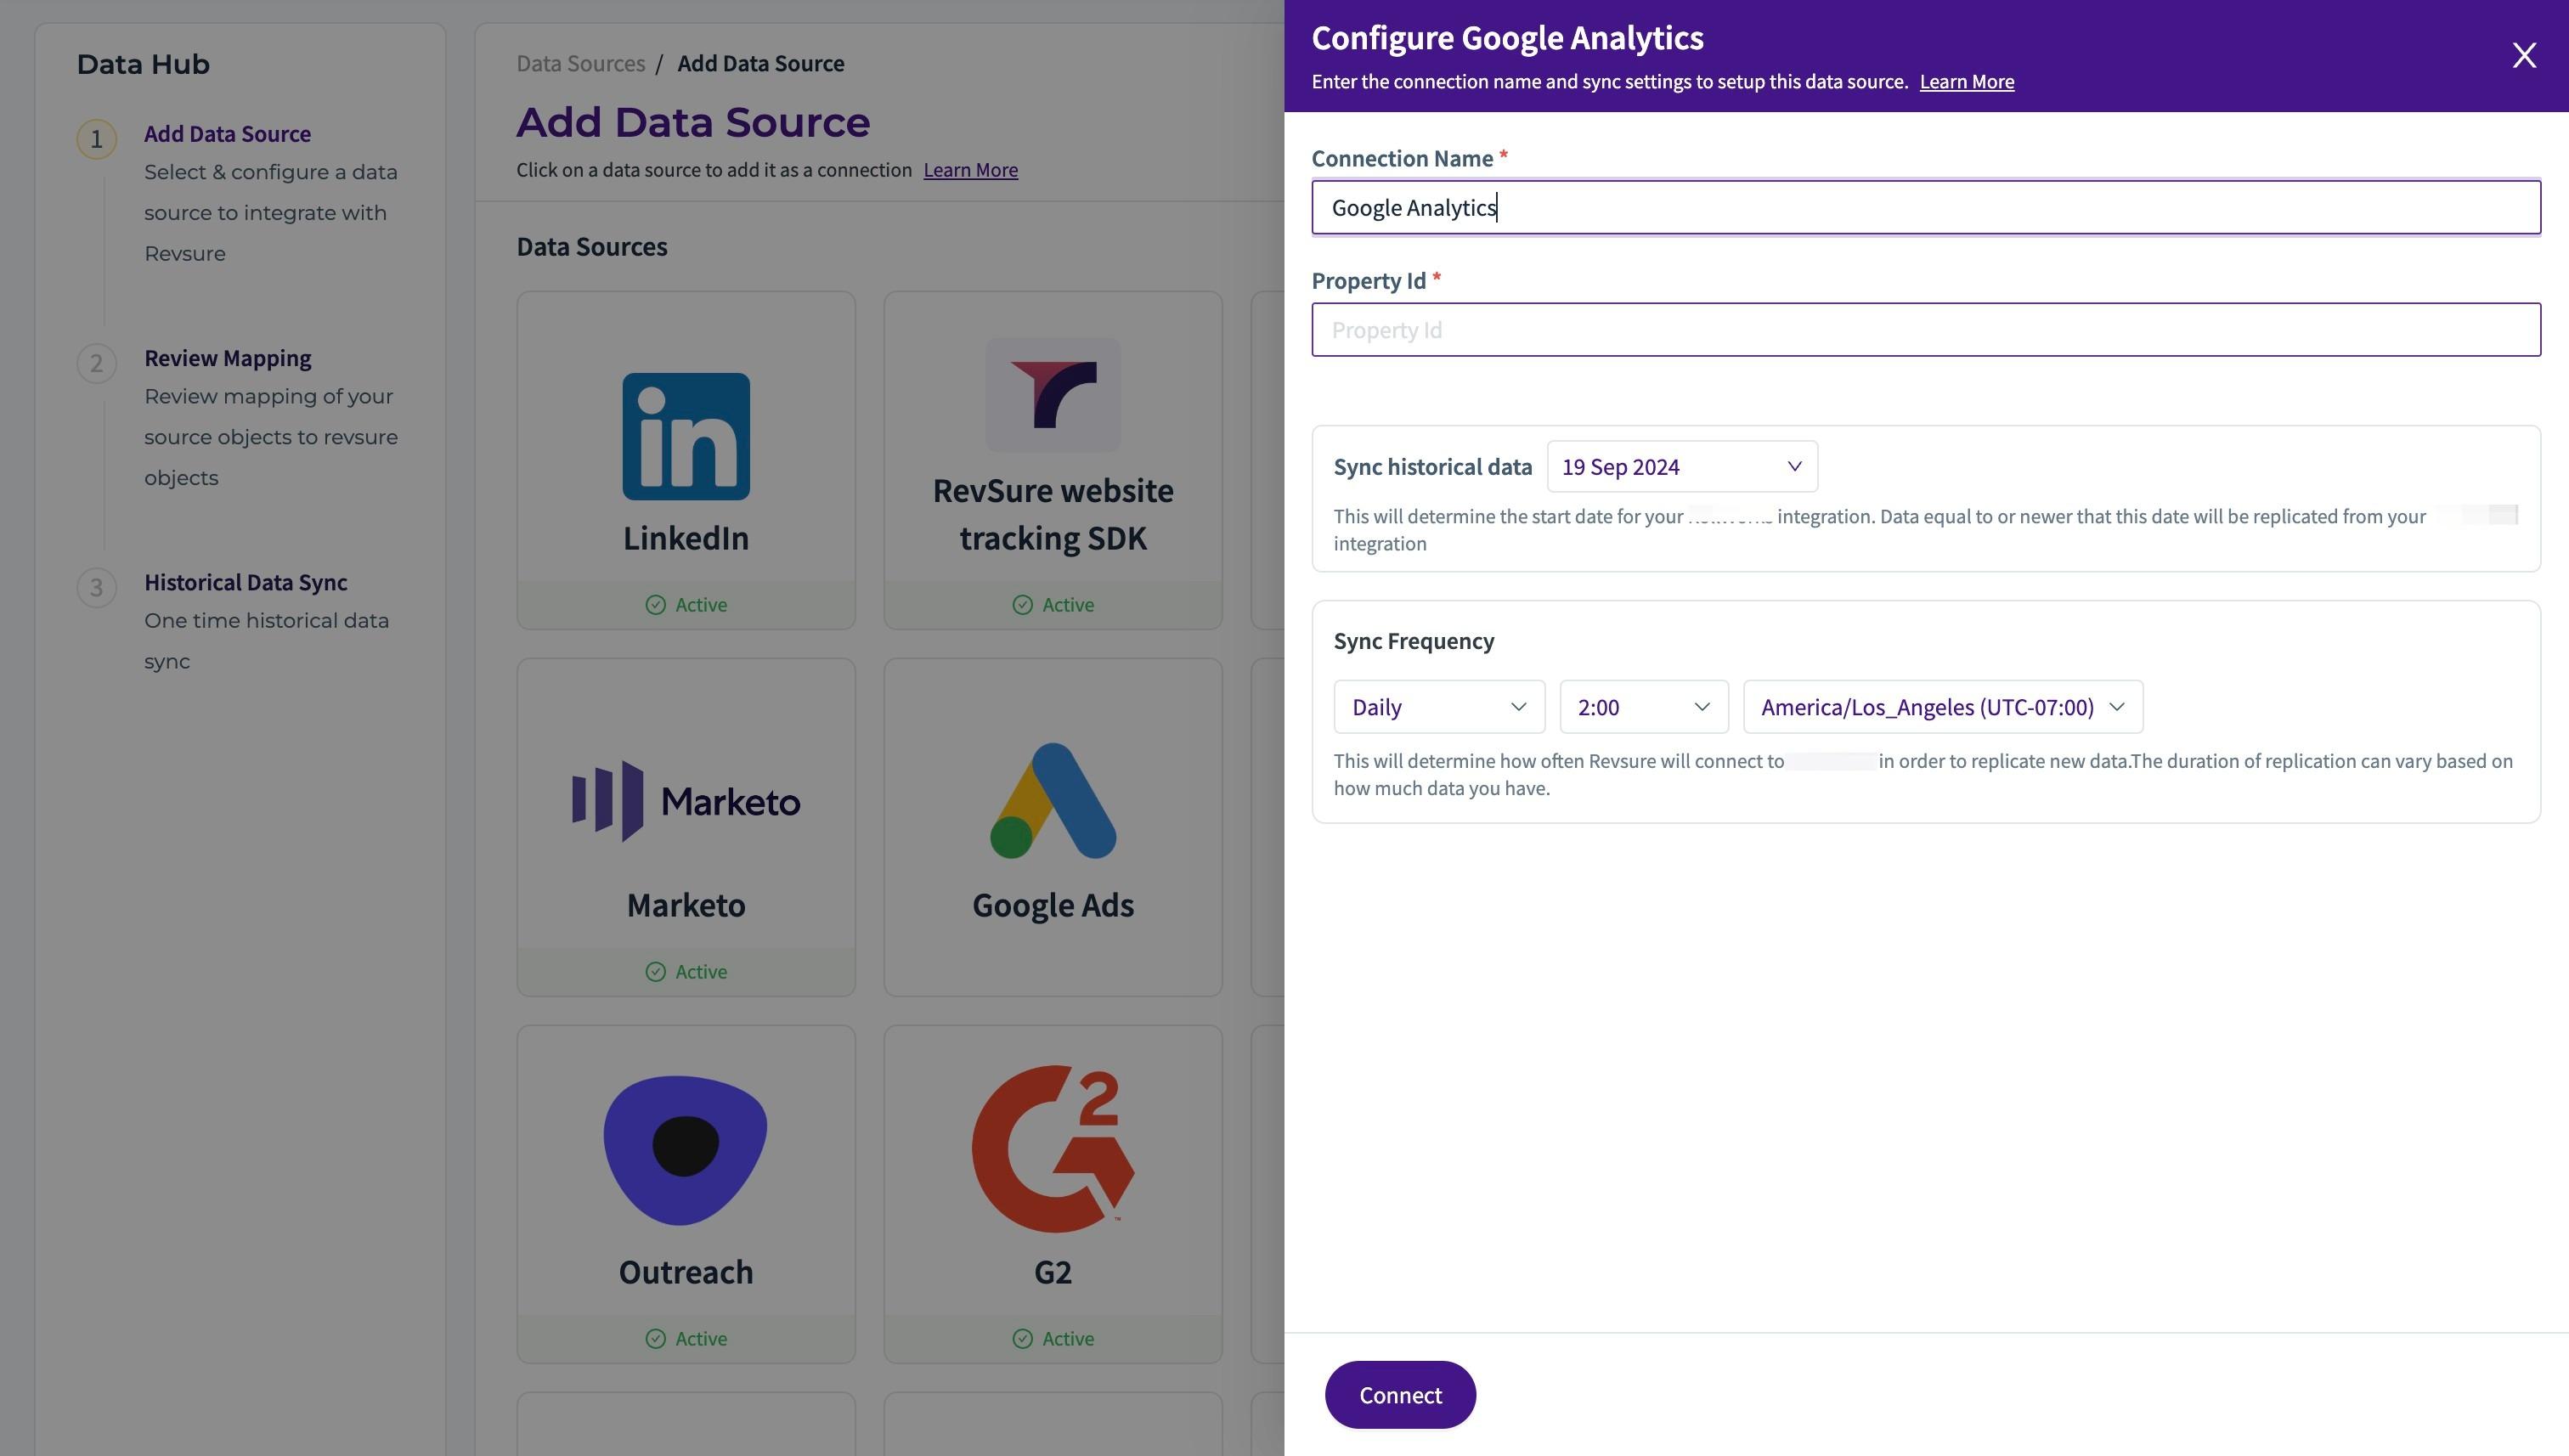Click the Data Sources breadcrumb

coord(580,63)
